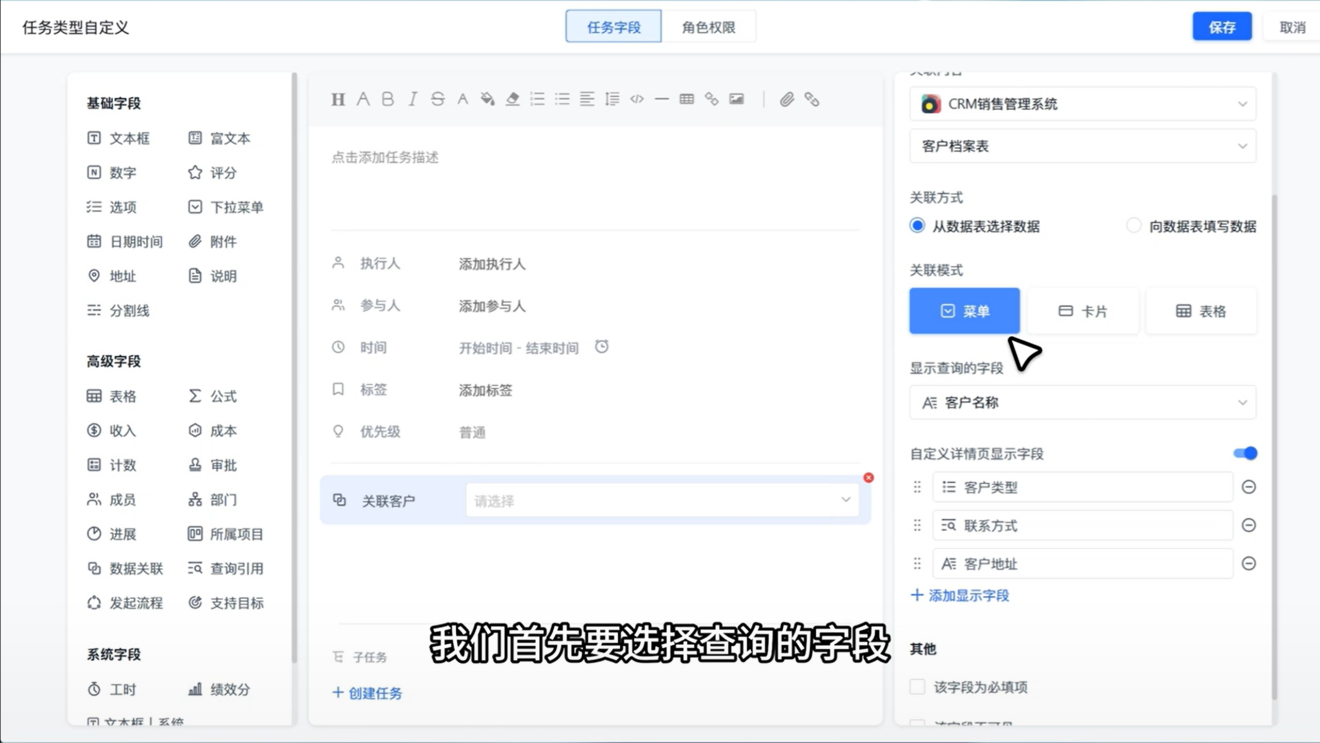Add the 支持目标 field
Screen dimensions: 1320x743
(x=226, y=603)
